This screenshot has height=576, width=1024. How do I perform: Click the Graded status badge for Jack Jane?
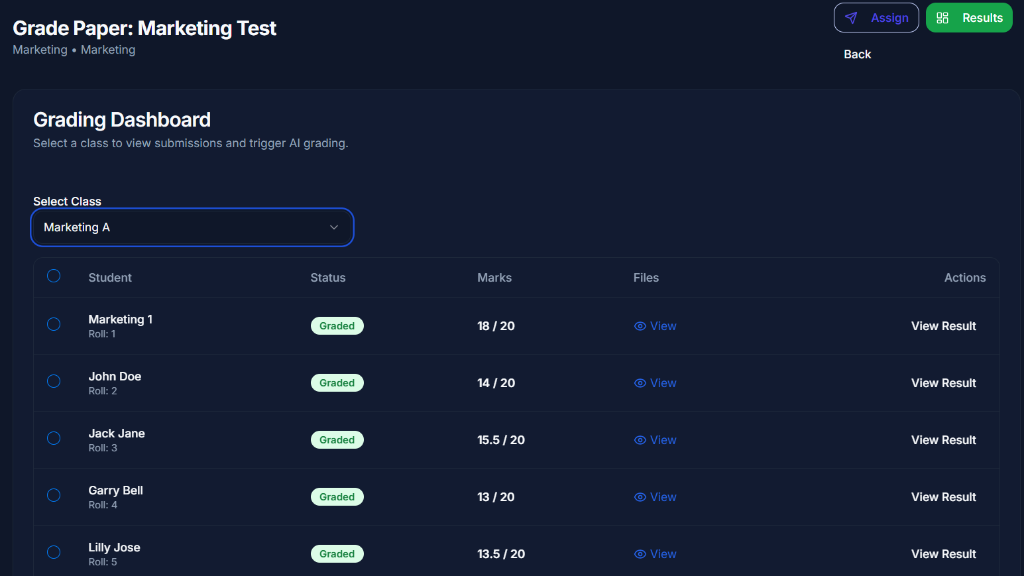tap(337, 440)
